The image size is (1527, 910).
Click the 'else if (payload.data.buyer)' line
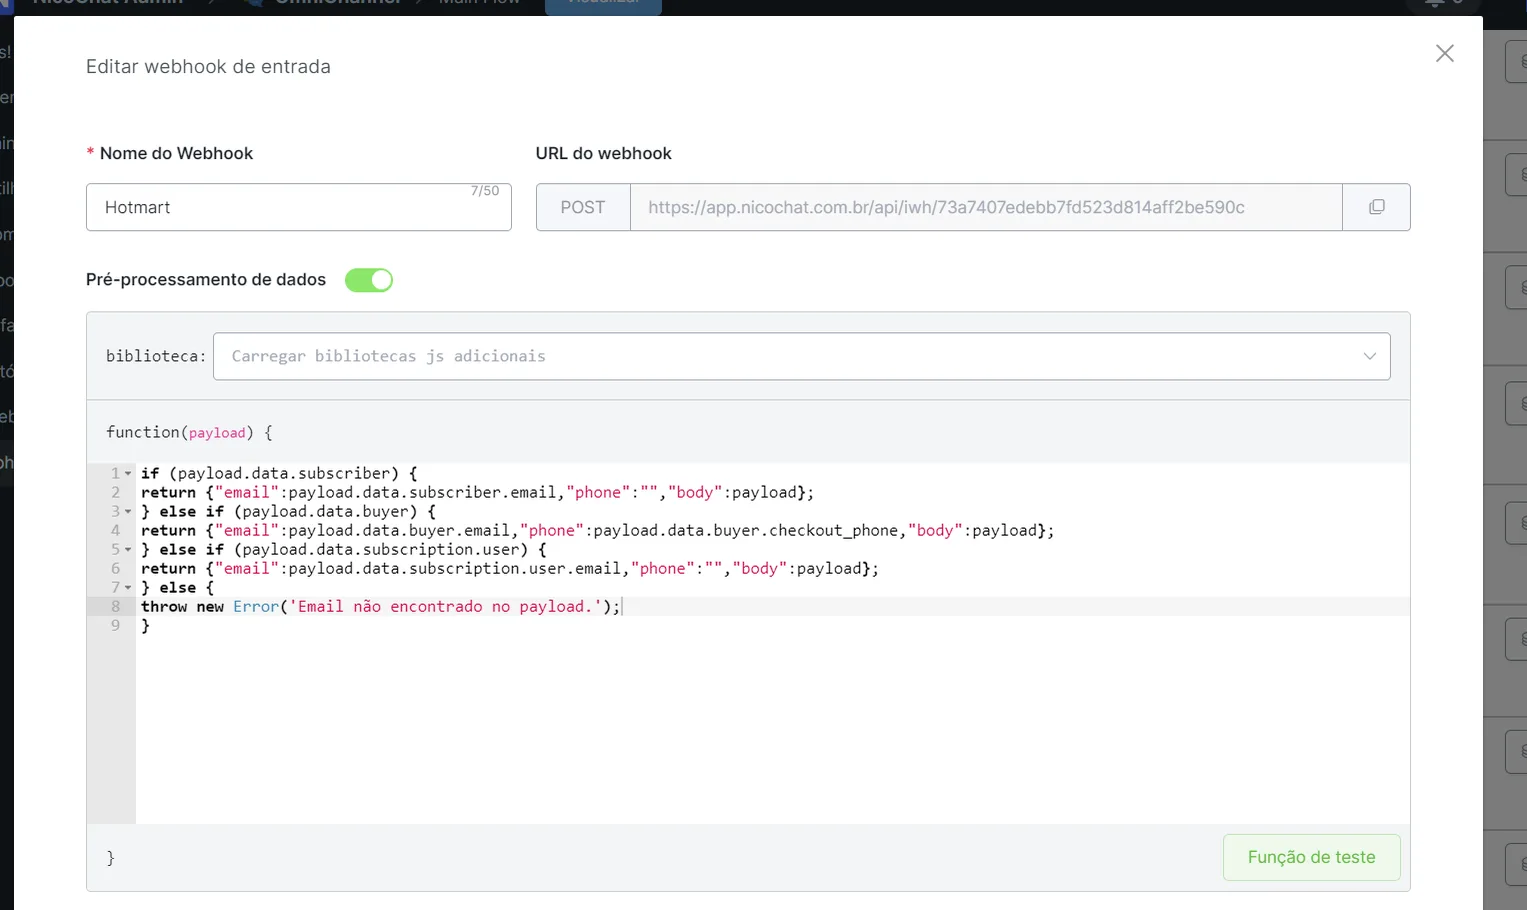point(288,511)
